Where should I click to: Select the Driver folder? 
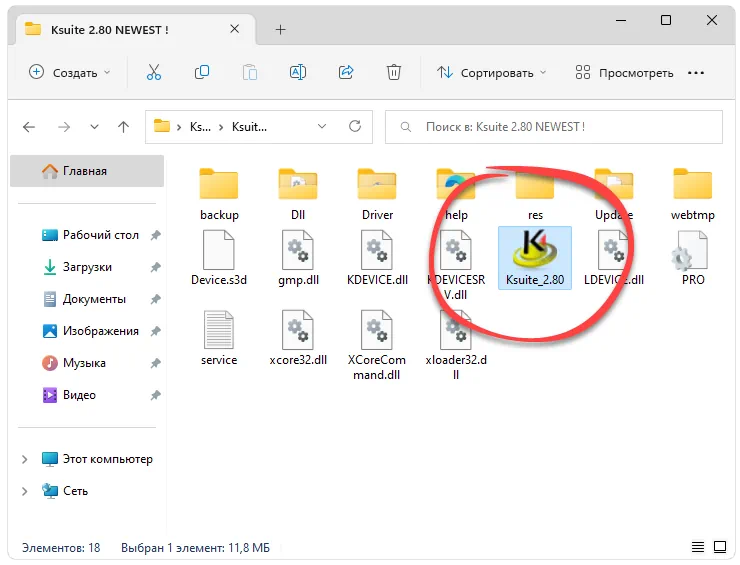click(x=377, y=194)
